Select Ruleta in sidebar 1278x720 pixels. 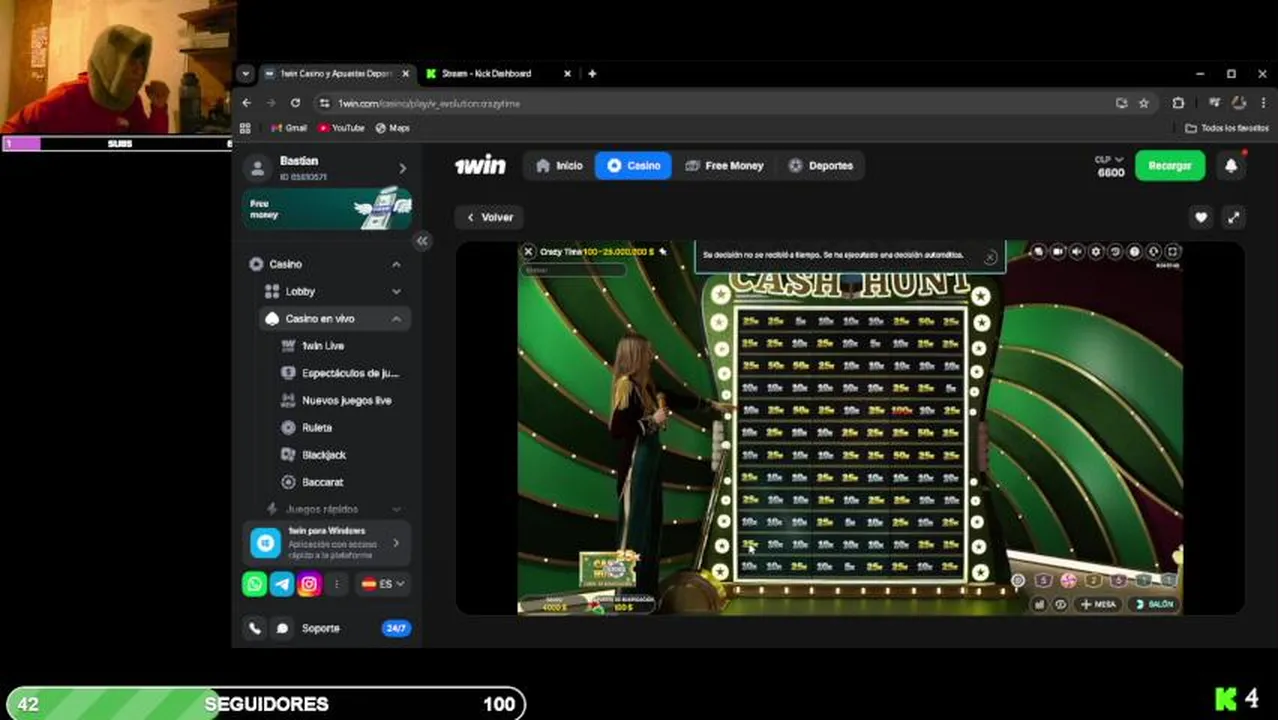tap(308, 427)
